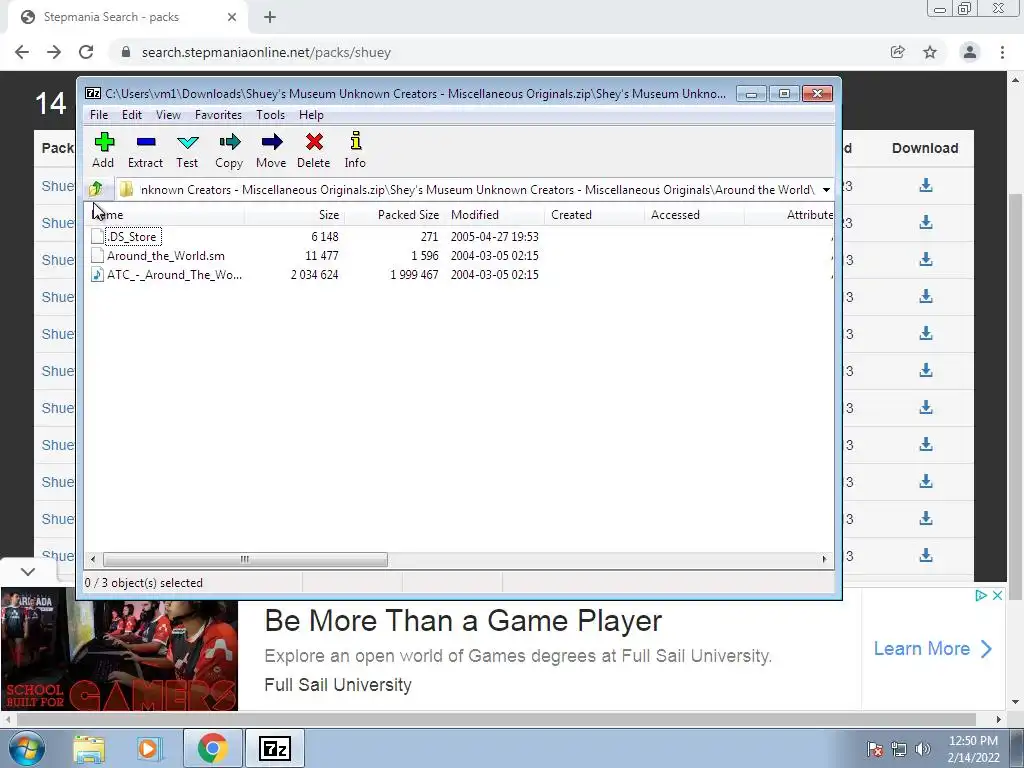Click the Attributes column header
1024x768 pixels.
790,215
